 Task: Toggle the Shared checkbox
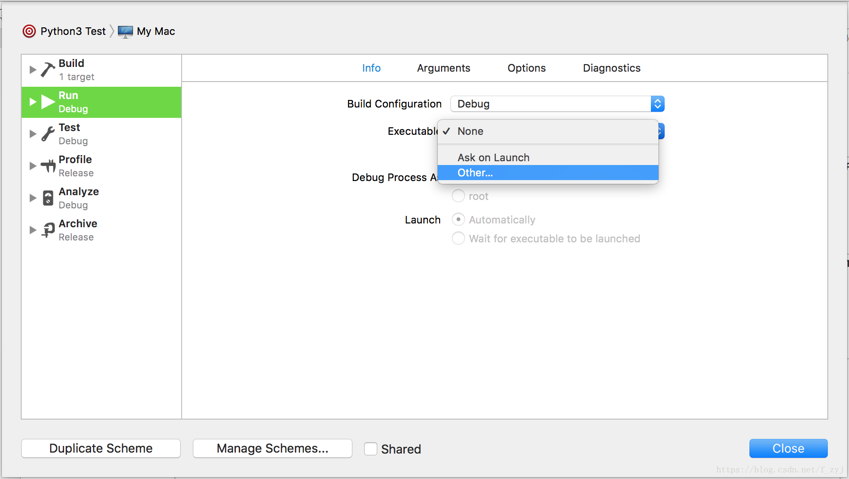370,449
